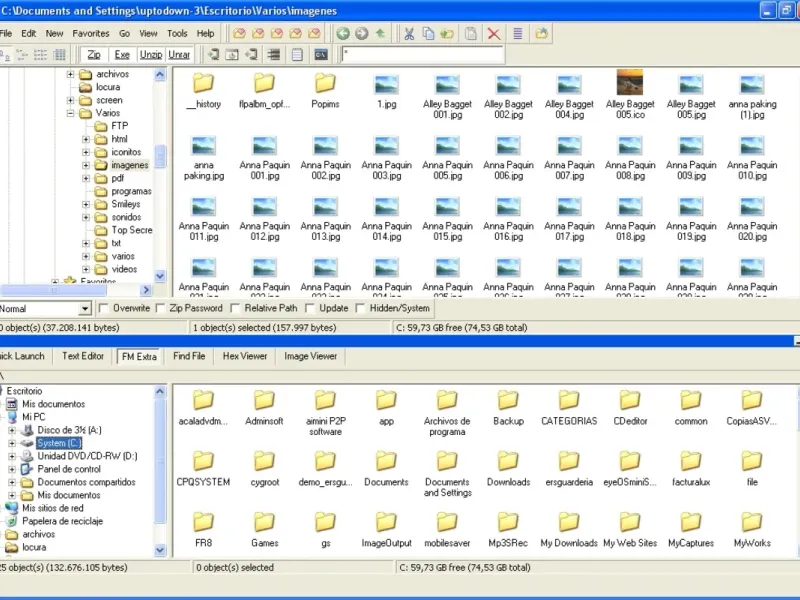This screenshot has width=800, height=600.
Task: Click the Cut scissors icon in toolbar
Action: tap(408, 33)
